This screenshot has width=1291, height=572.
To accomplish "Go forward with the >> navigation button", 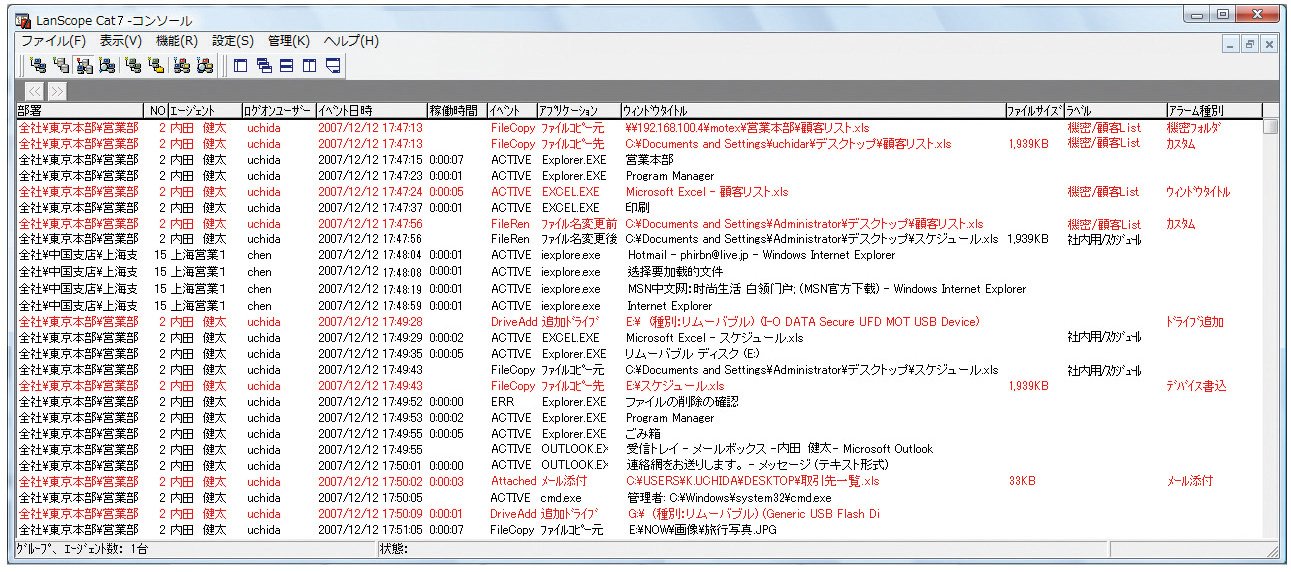I will coord(57,91).
